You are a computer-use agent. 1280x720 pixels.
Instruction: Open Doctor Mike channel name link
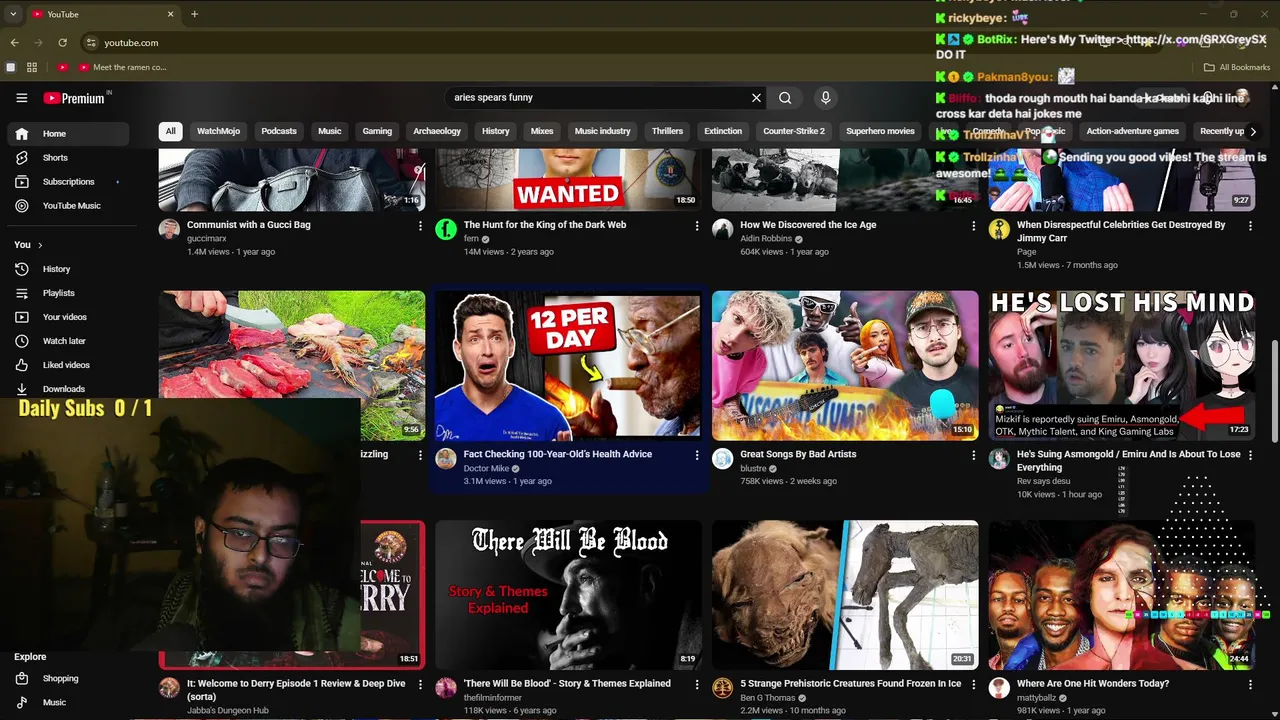tap(486, 468)
